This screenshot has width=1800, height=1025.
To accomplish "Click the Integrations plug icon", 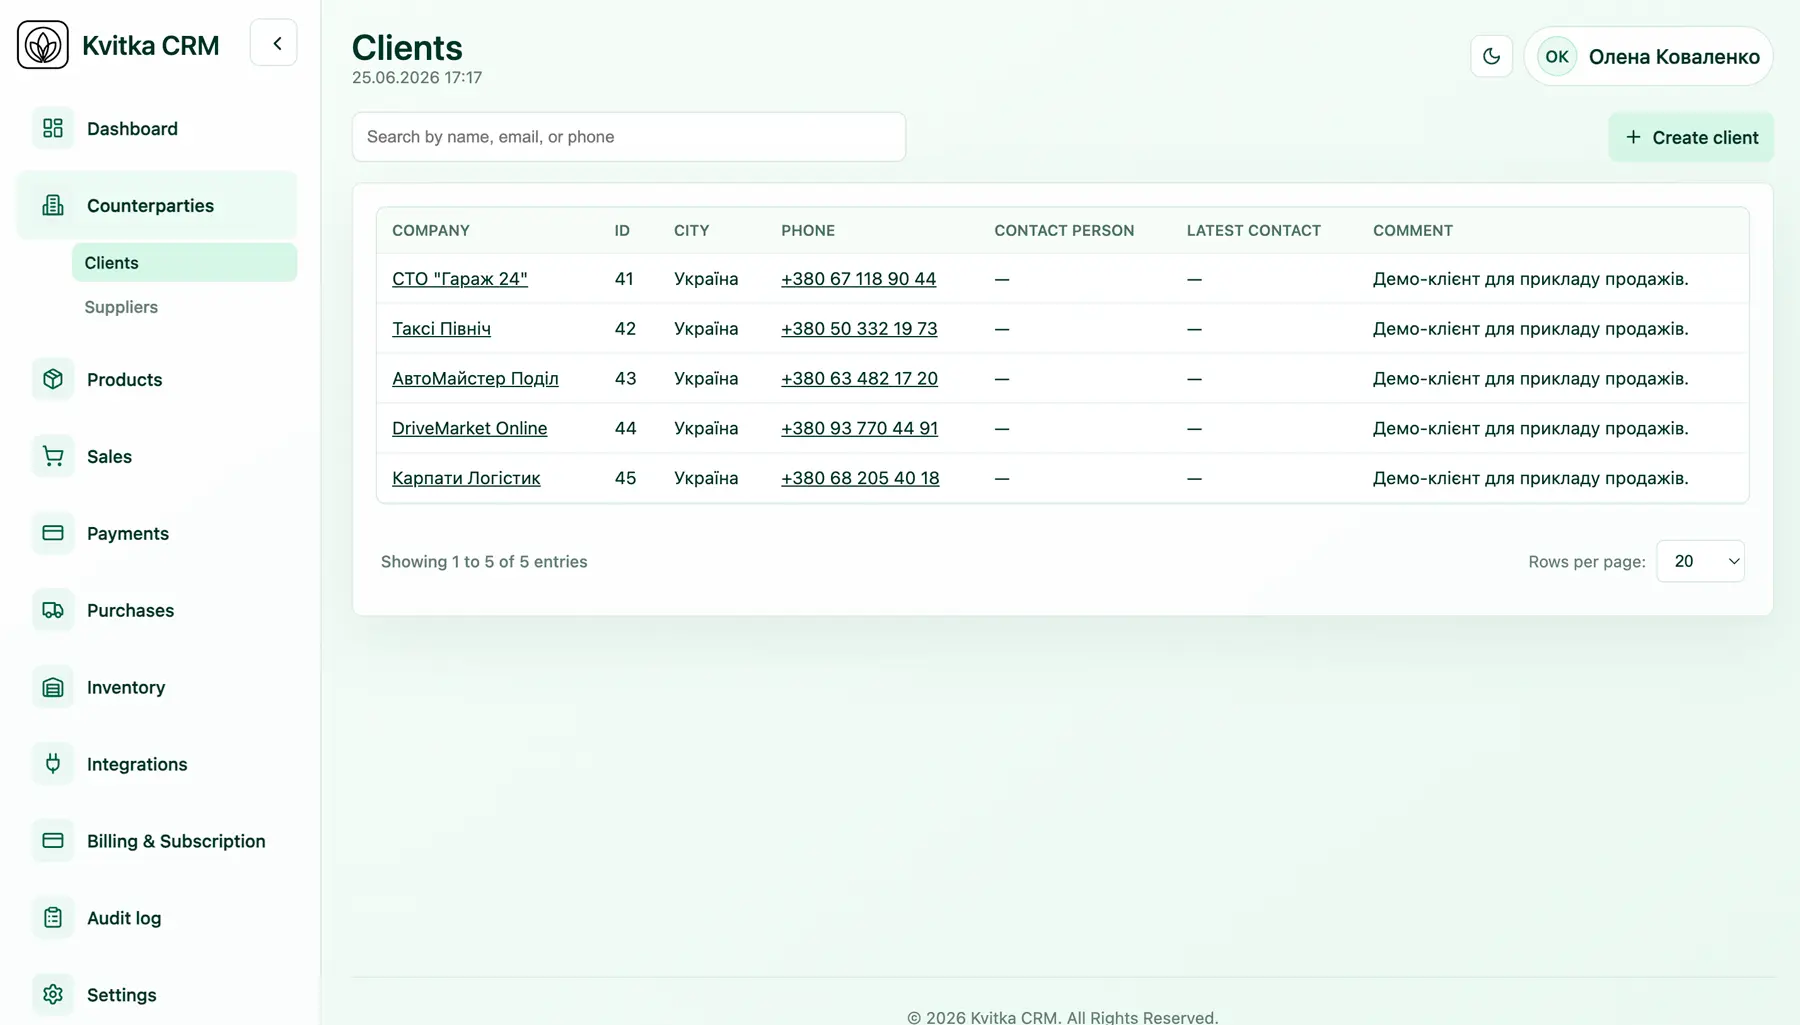I will click(x=53, y=764).
